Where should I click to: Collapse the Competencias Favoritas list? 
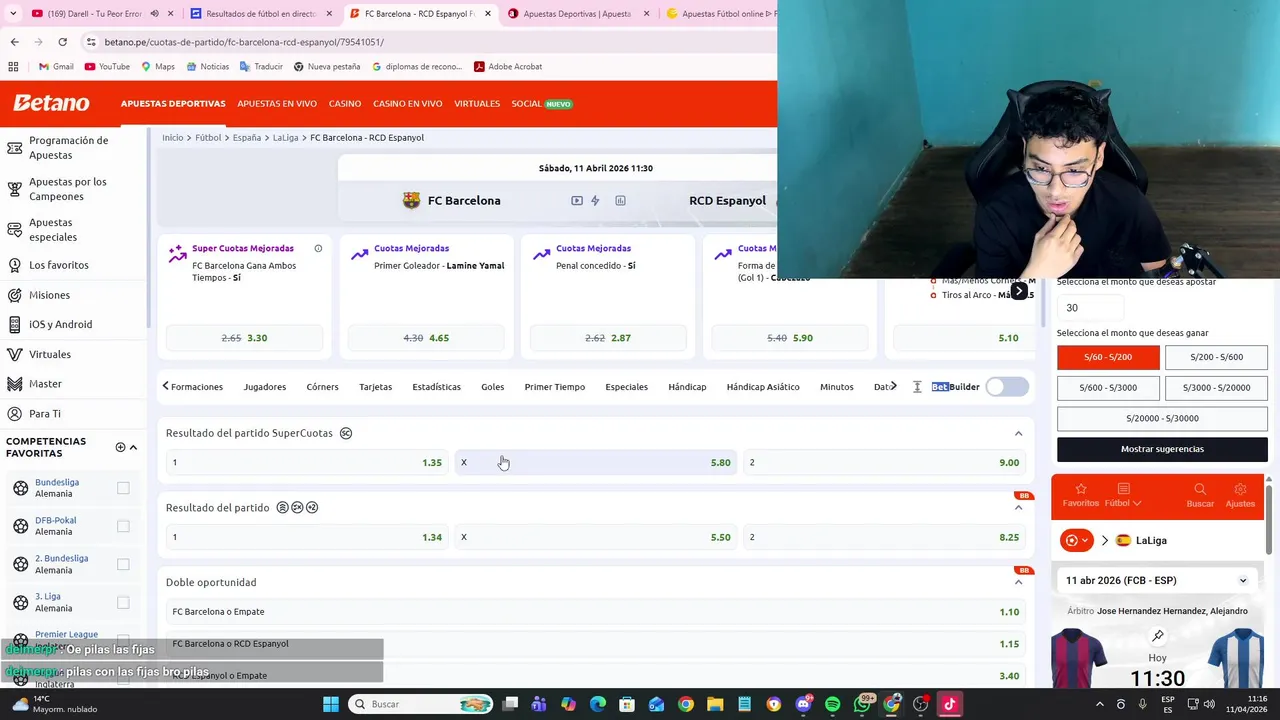pyautogui.click(x=133, y=447)
